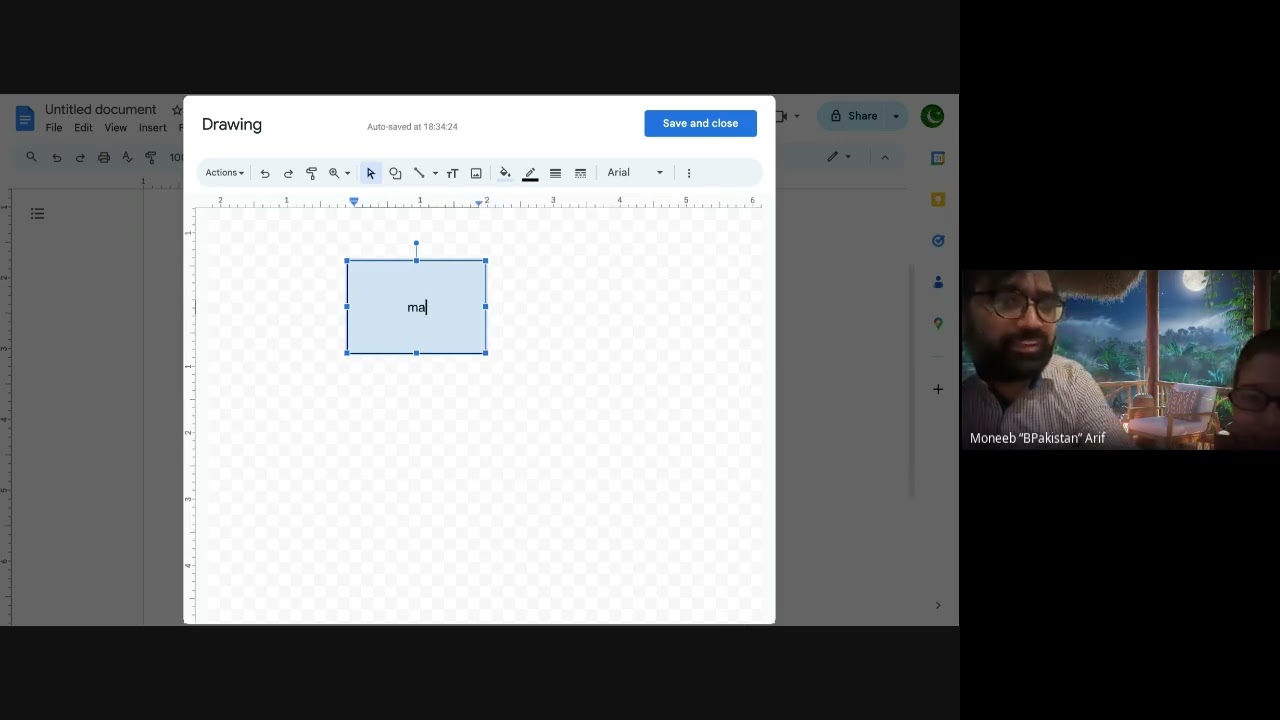This screenshot has width=1280, height=720.
Task: Open the Share options dropdown arrow
Action: pyautogui.click(x=896, y=116)
